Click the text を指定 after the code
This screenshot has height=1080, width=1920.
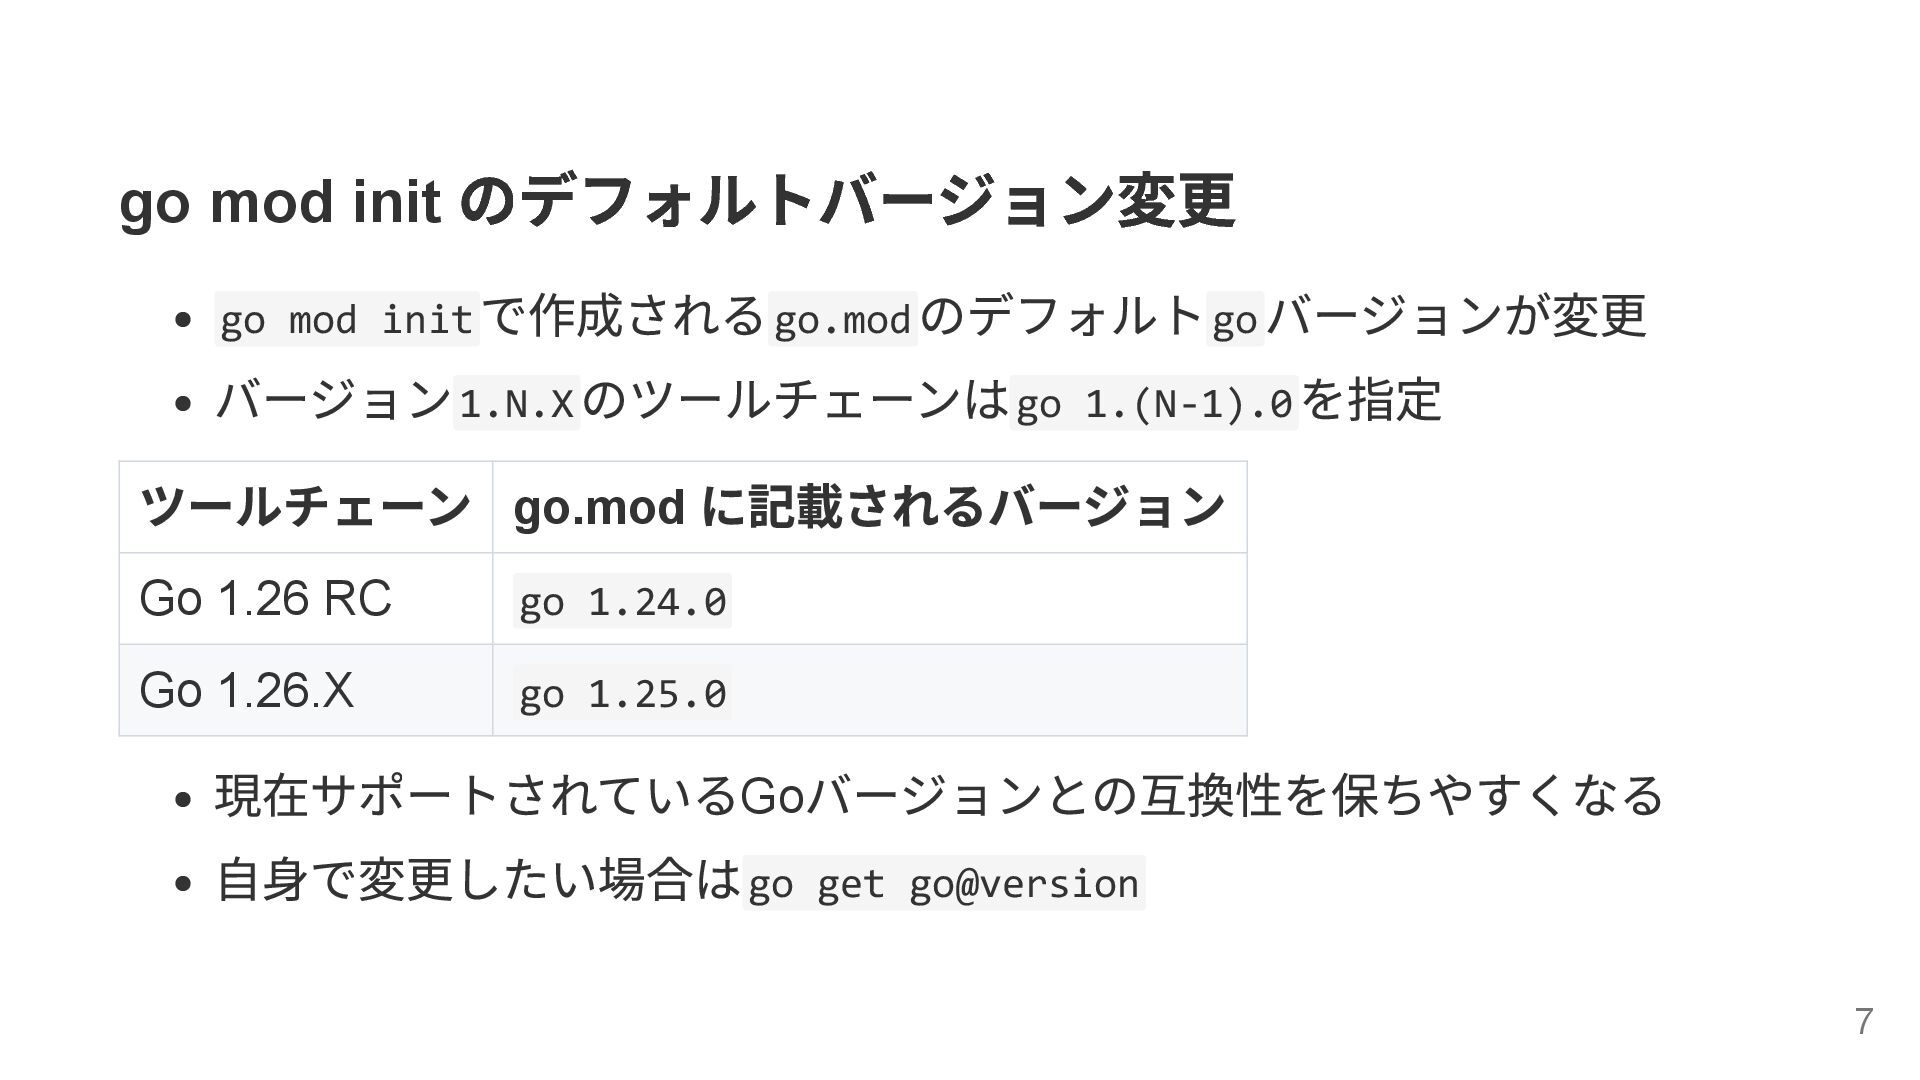click(x=1371, y=400)
